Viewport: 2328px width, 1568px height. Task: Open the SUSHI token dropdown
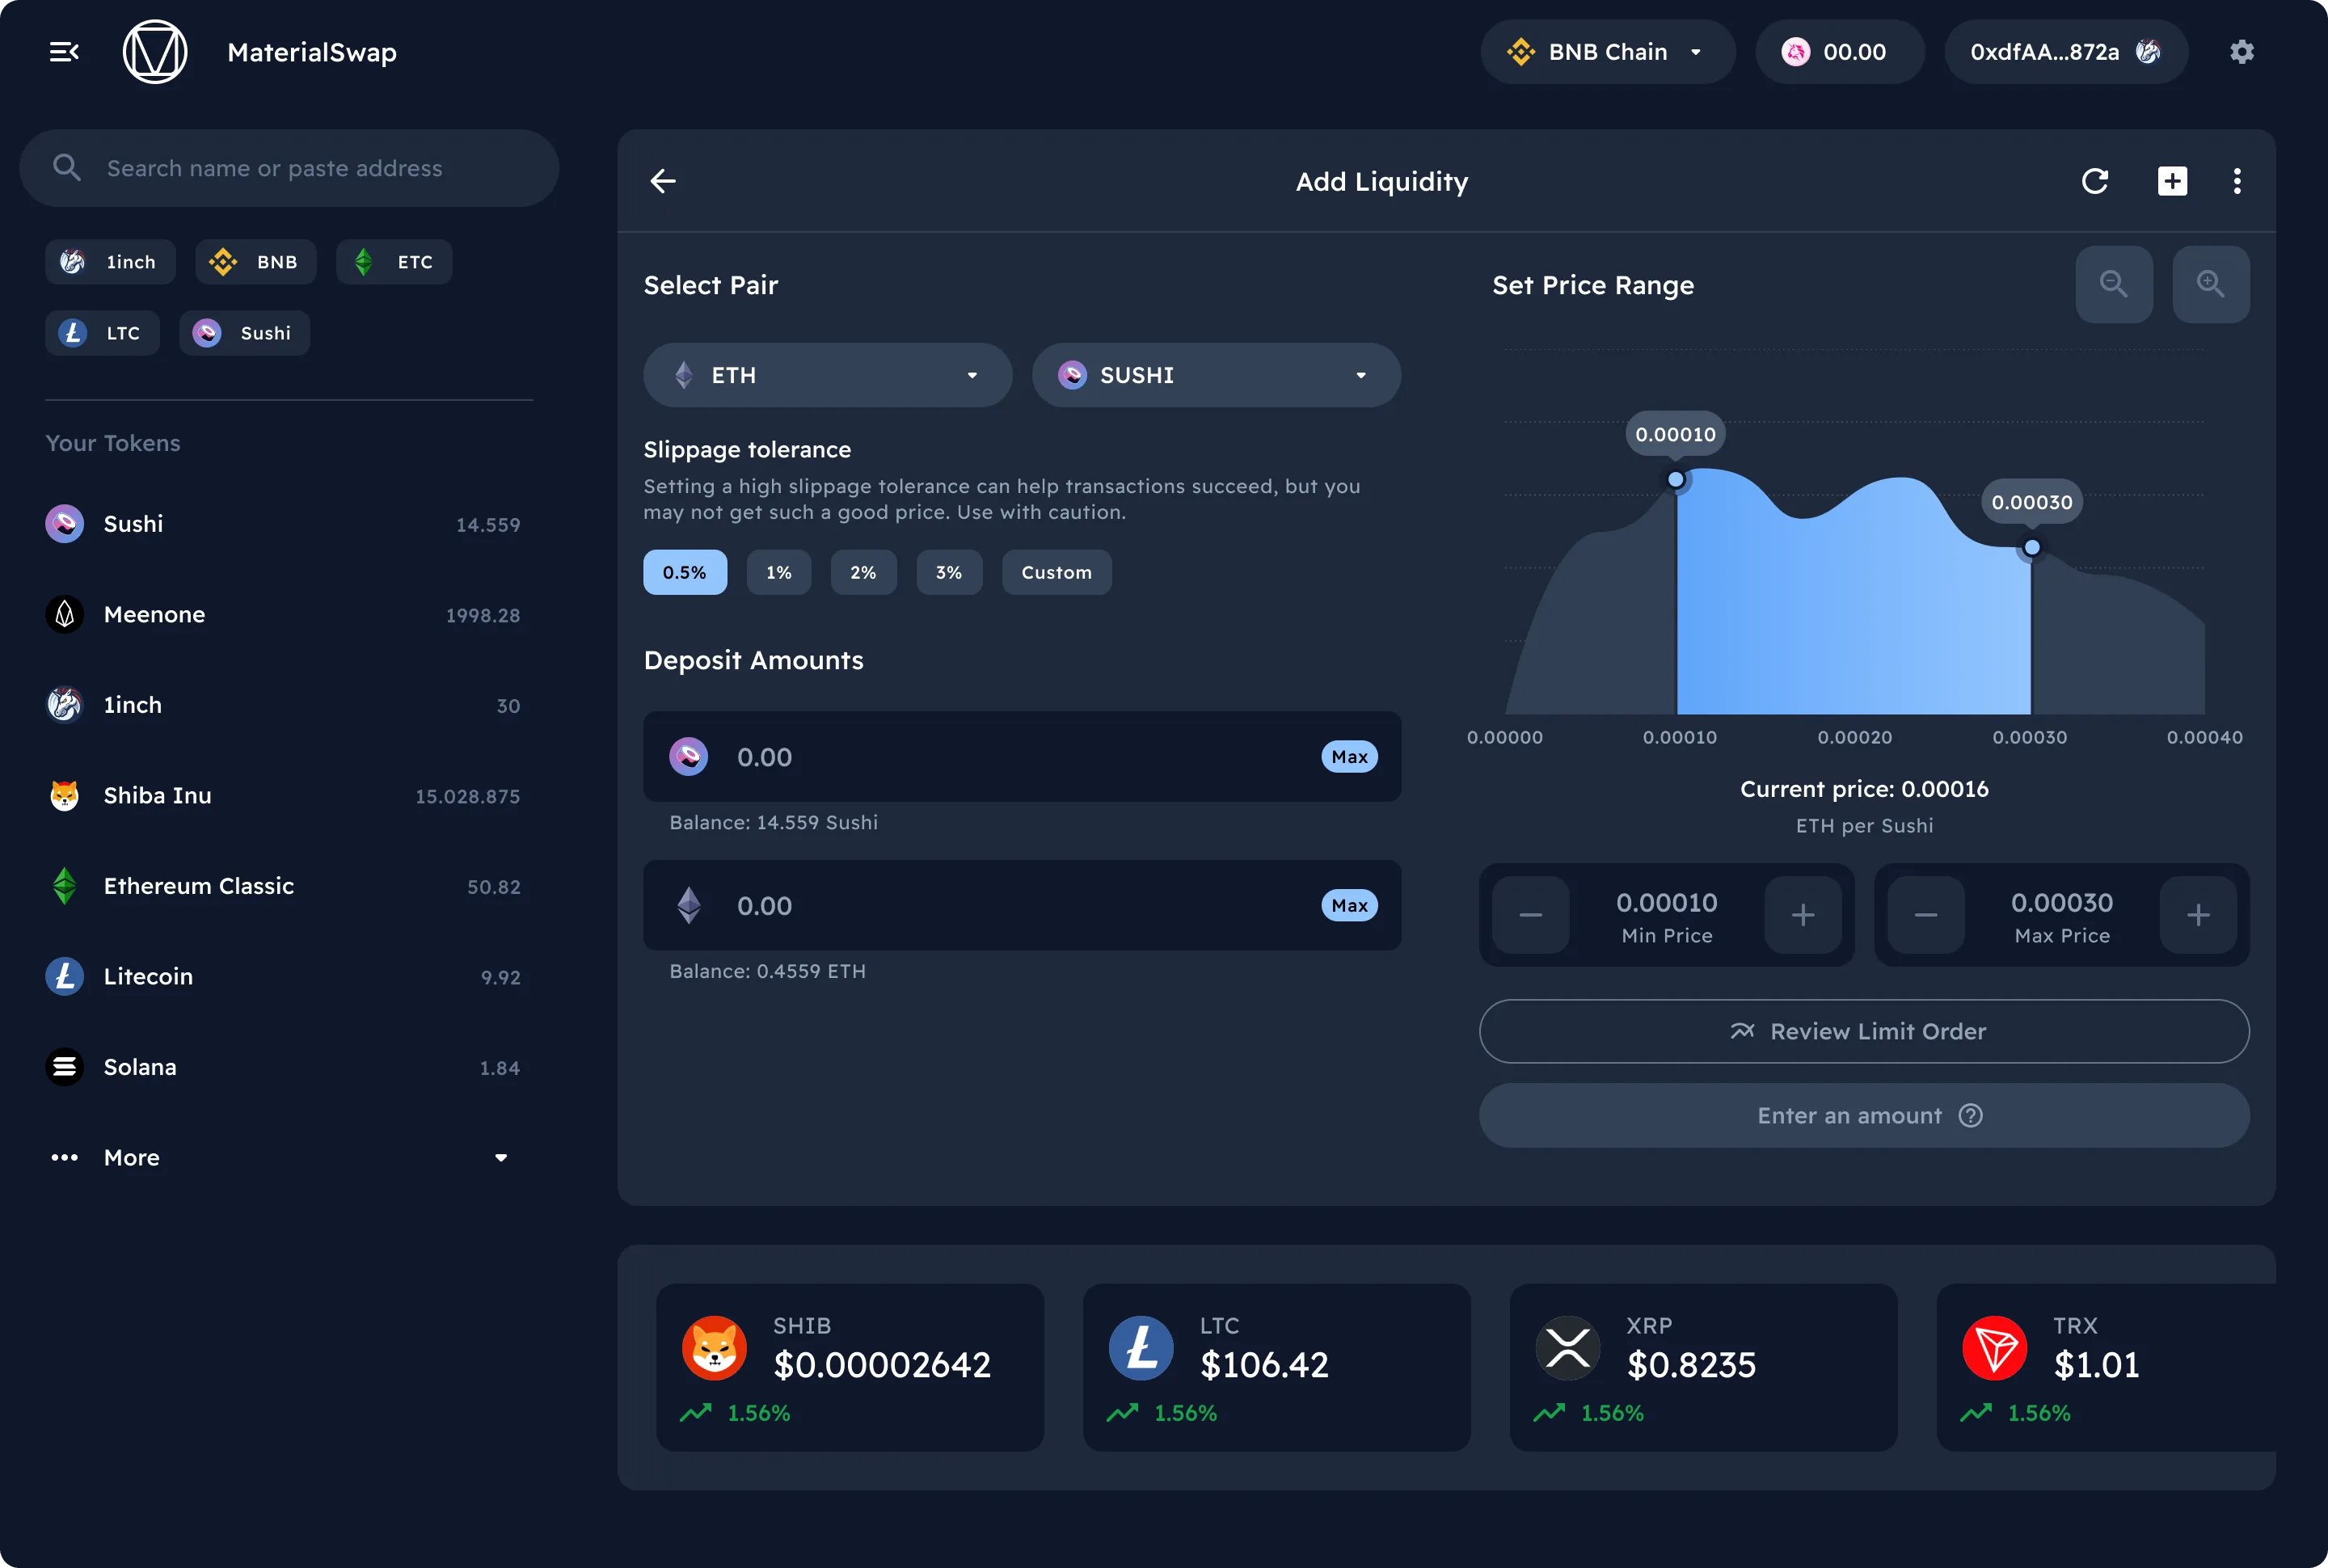click(1215, 375)
